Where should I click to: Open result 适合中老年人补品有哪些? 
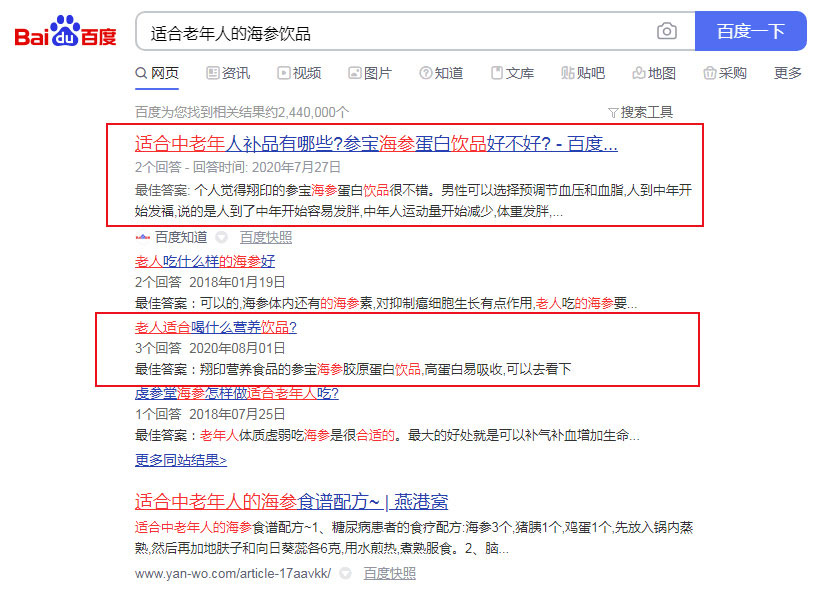pos(376,144)
